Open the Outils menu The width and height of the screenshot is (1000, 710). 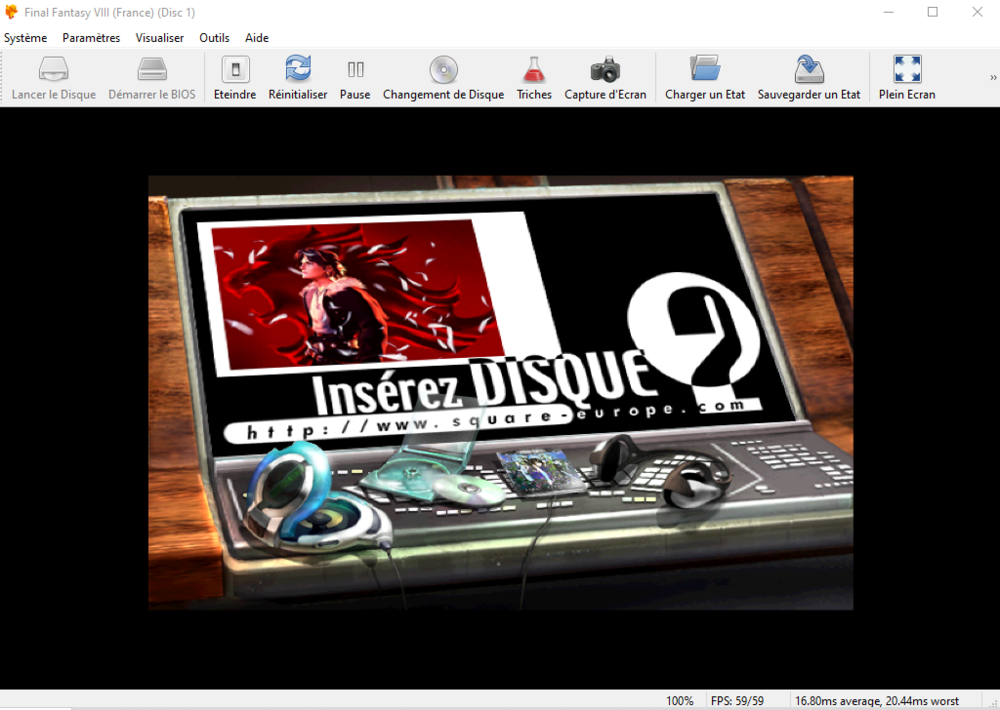pyautogui.click(x=214, y=38)
